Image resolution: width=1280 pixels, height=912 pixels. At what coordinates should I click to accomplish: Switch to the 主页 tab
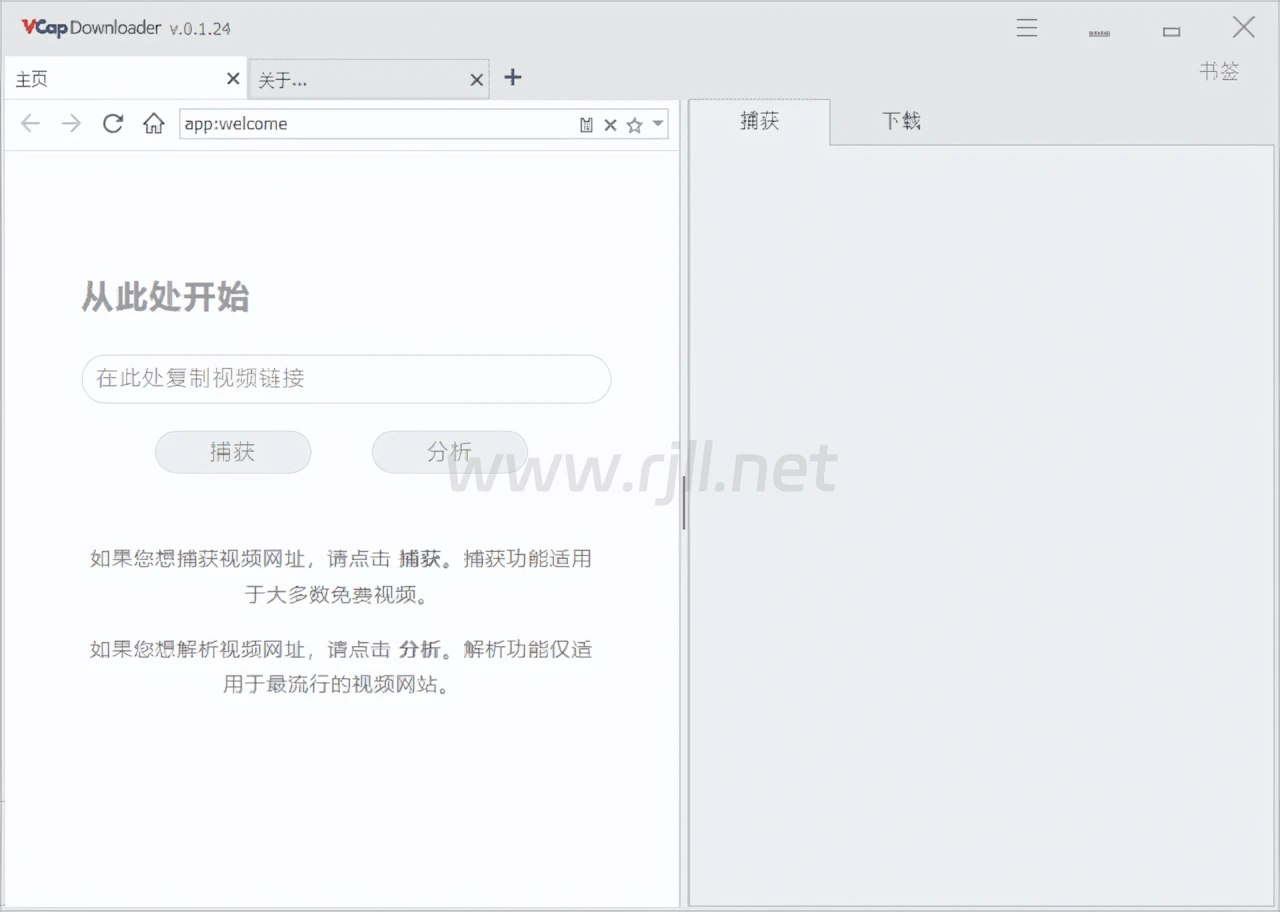(110, 79)
